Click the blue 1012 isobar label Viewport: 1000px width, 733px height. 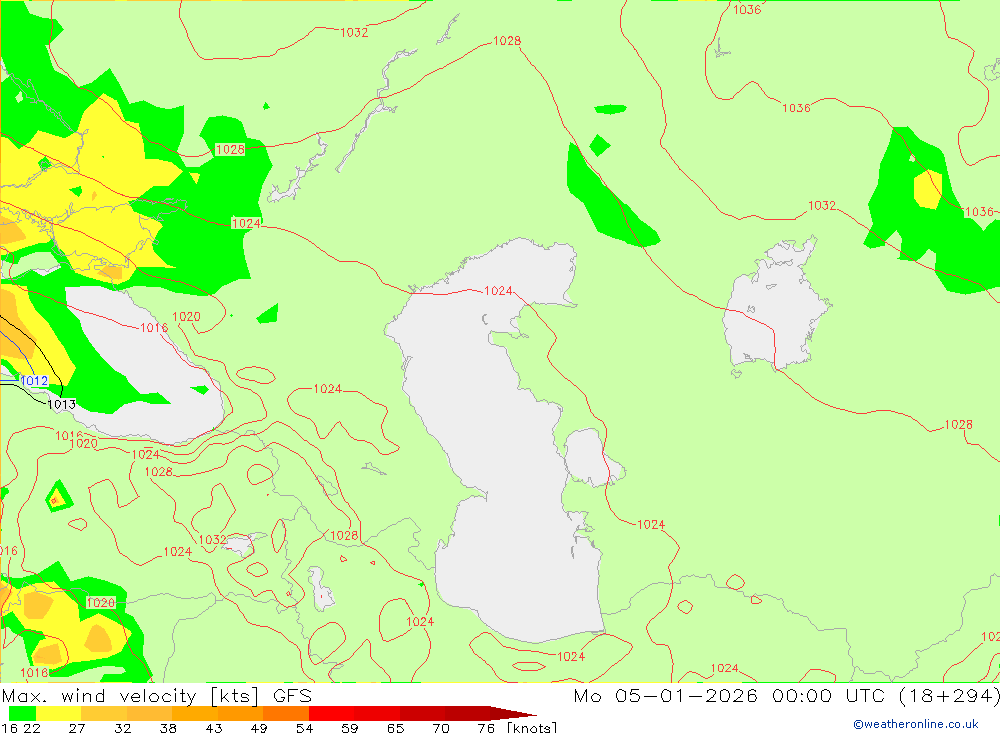click(x=34, y=381)
